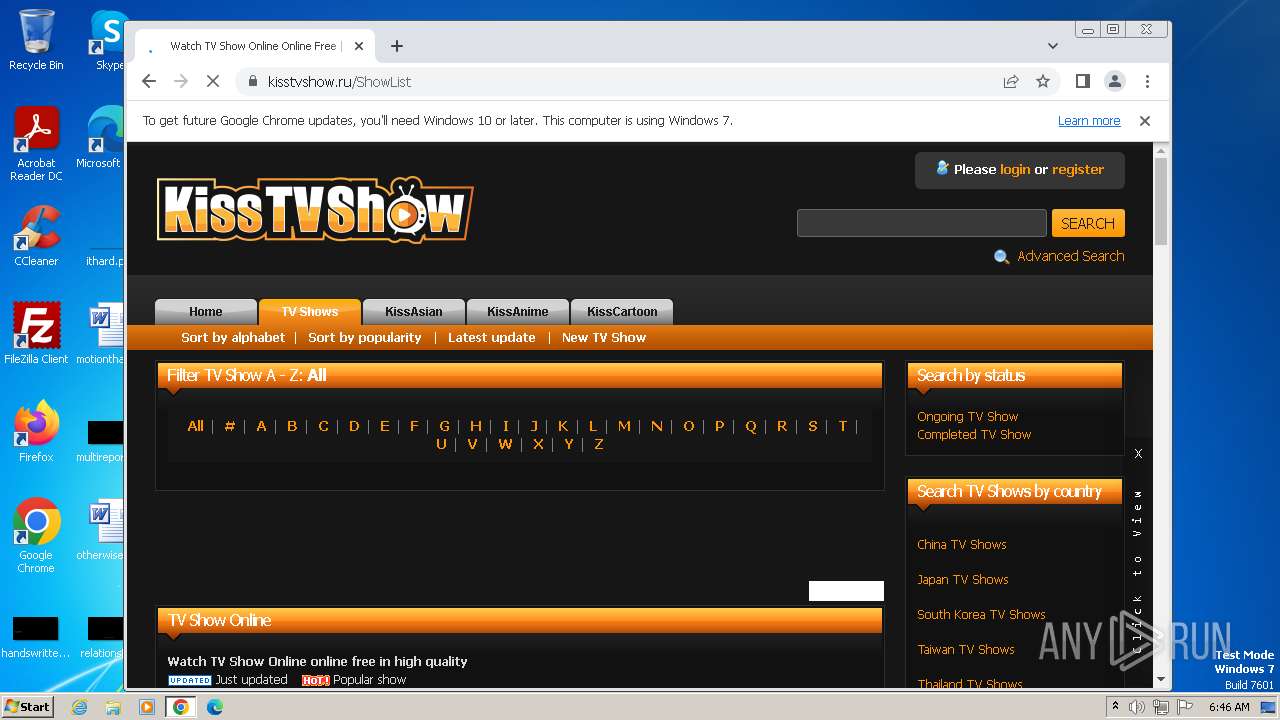
Task: Expand the tab search chevron
Action: 1053,46
